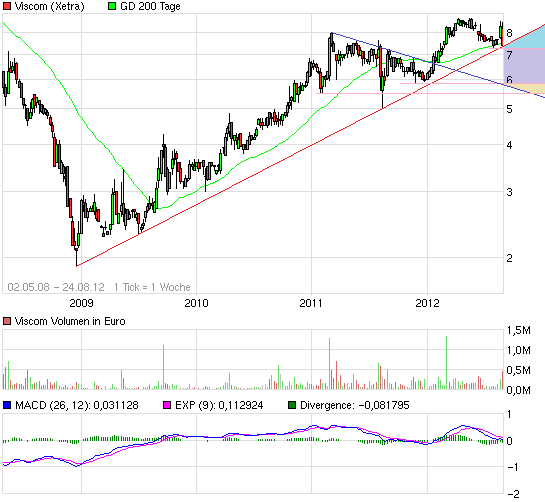Screen dimensions: 545x502
Task: Click the green GD 200 Tage legend swatch
Action: tap(112, 6)
